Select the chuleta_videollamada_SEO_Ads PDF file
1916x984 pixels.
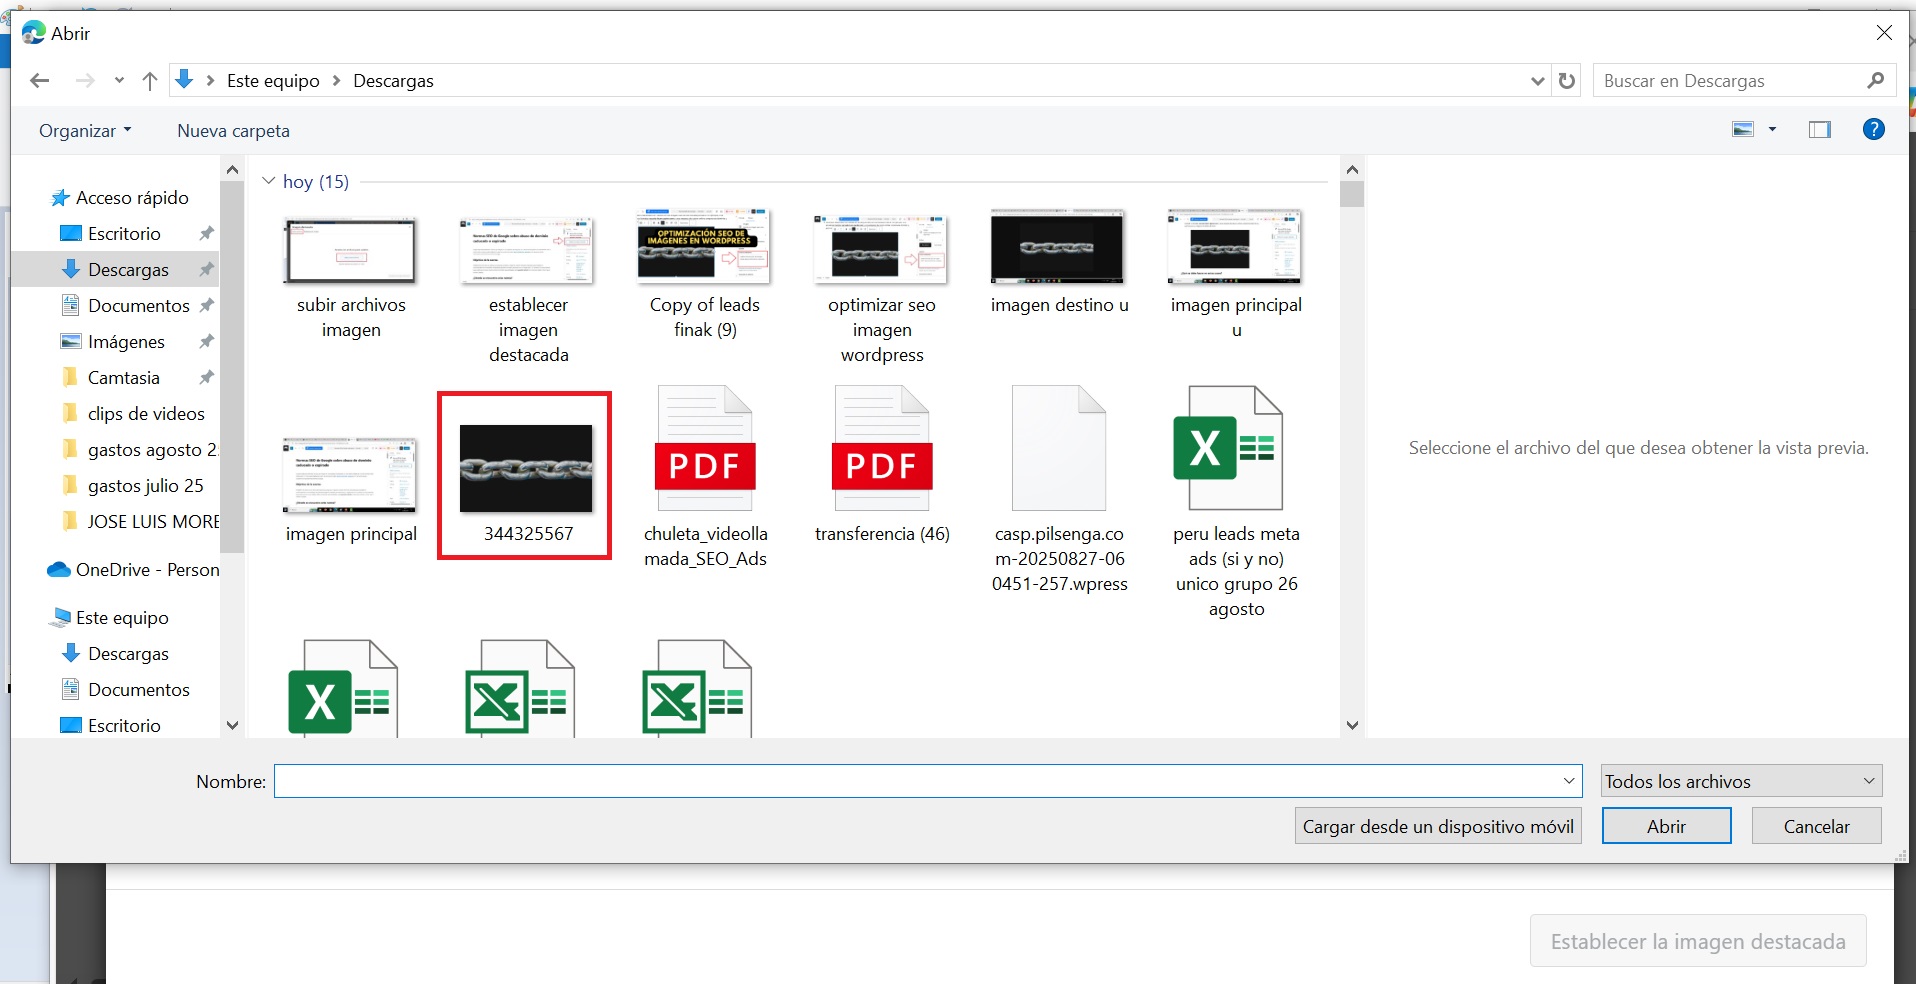(705, 475)
